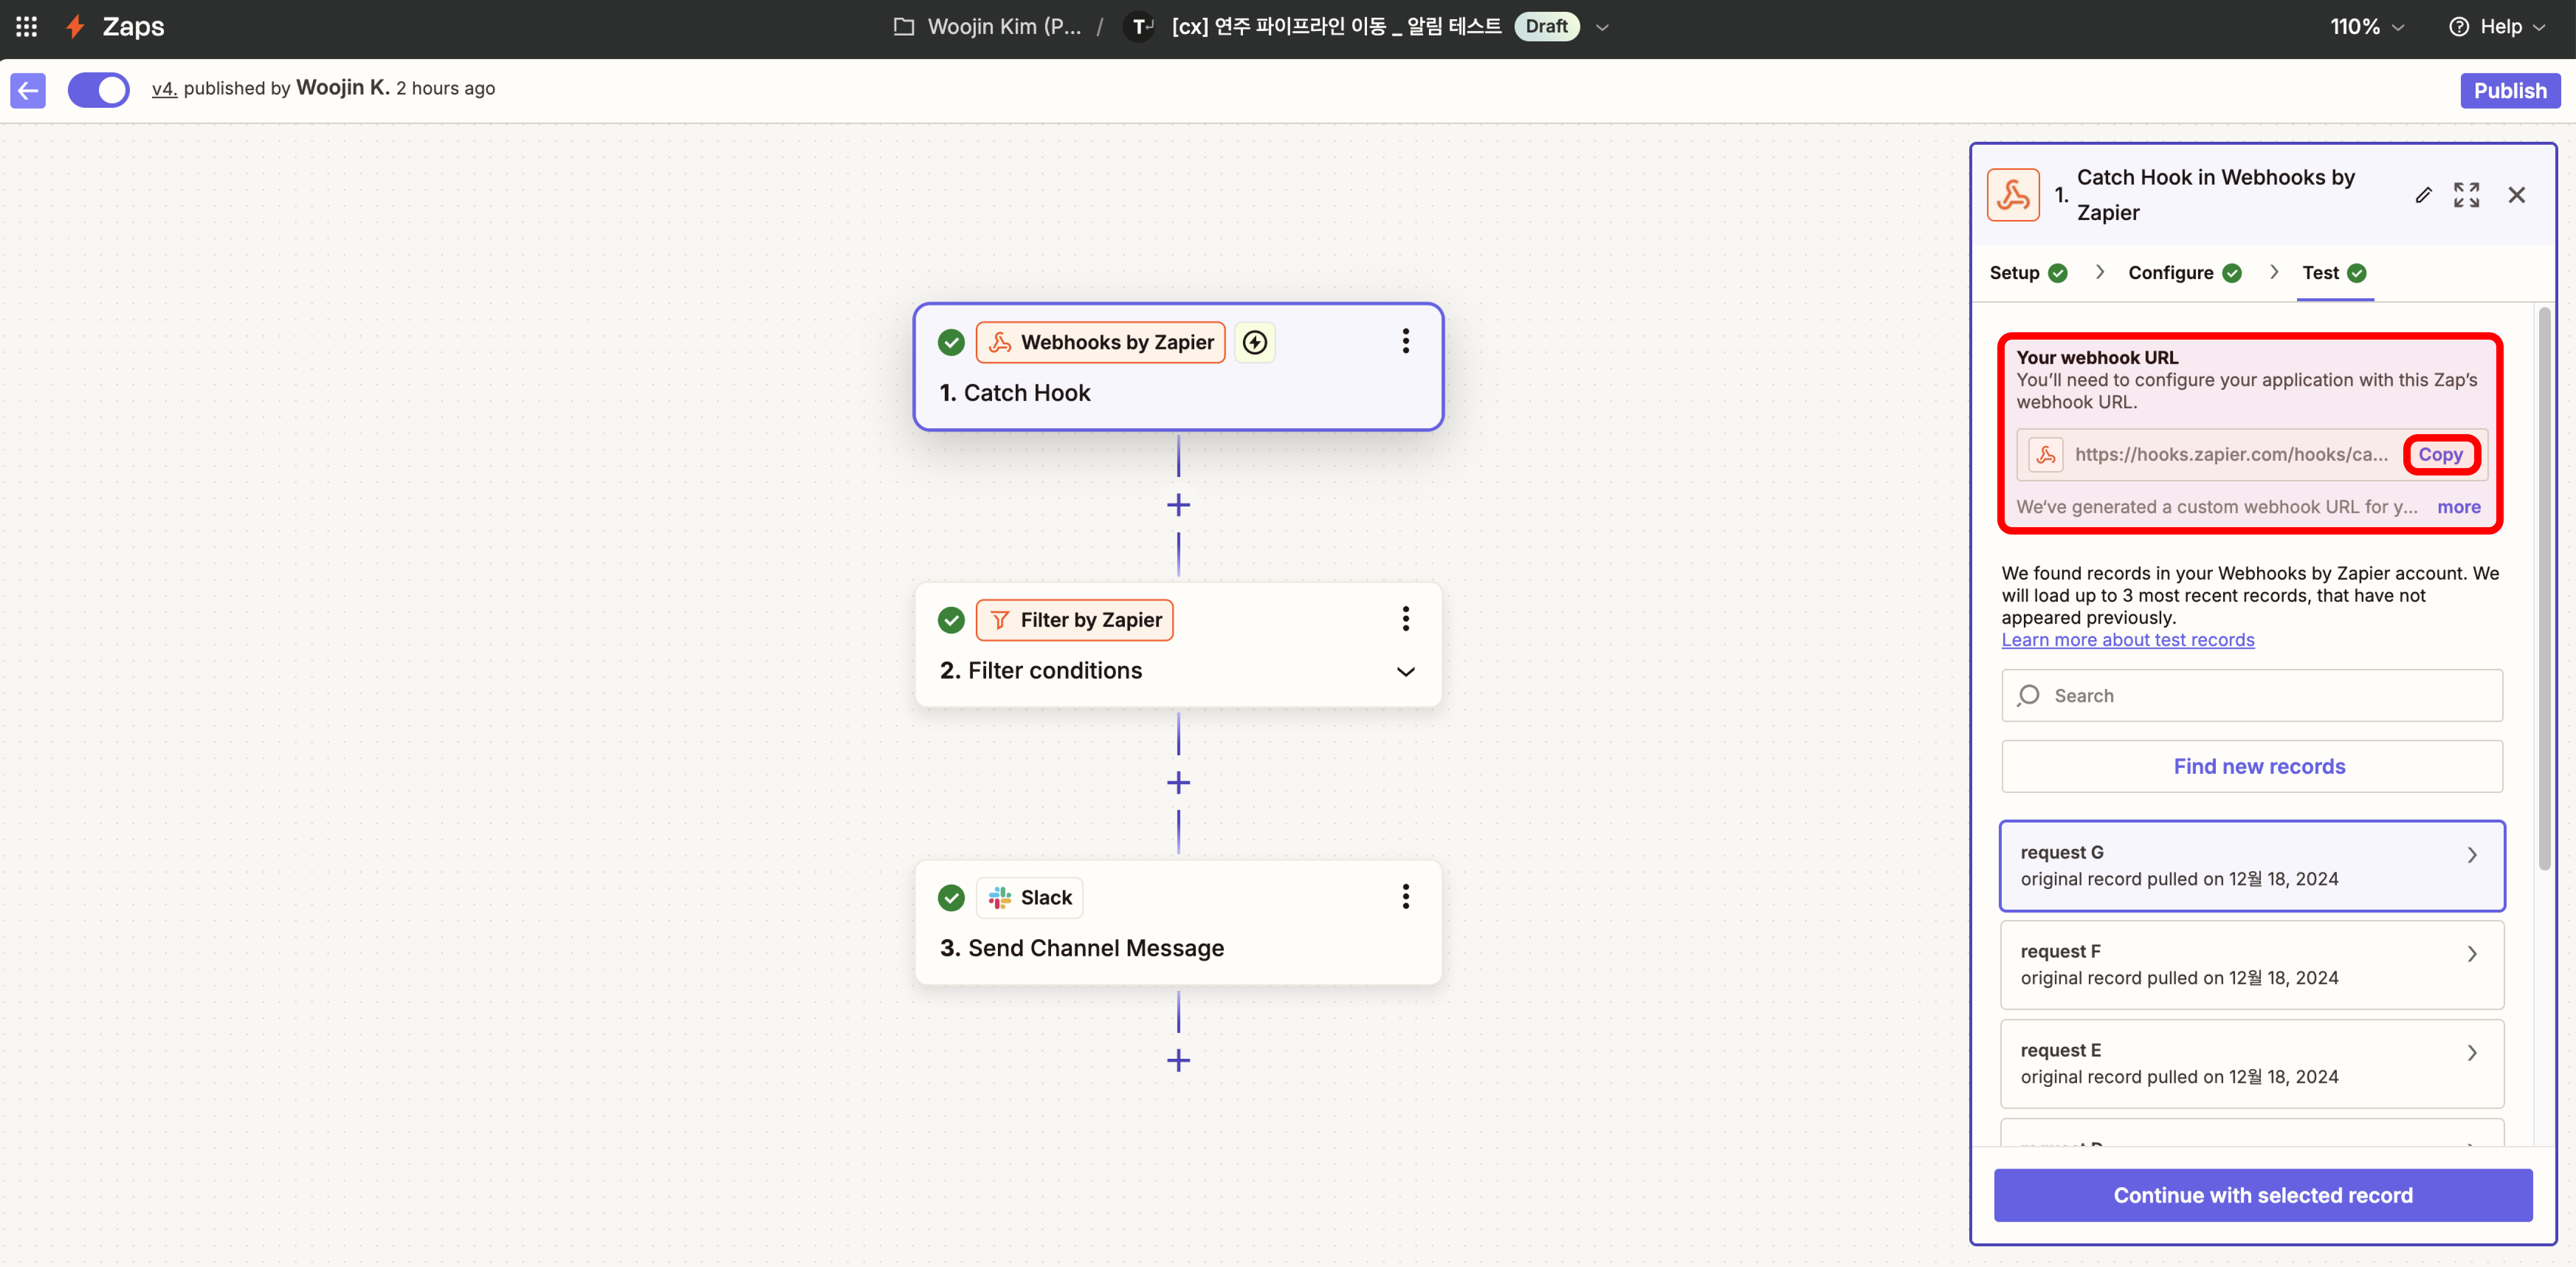The width and height of the screenshot is (2576, 1267).
Task: Open Send Channel Message options menu
Action: 1405,896
